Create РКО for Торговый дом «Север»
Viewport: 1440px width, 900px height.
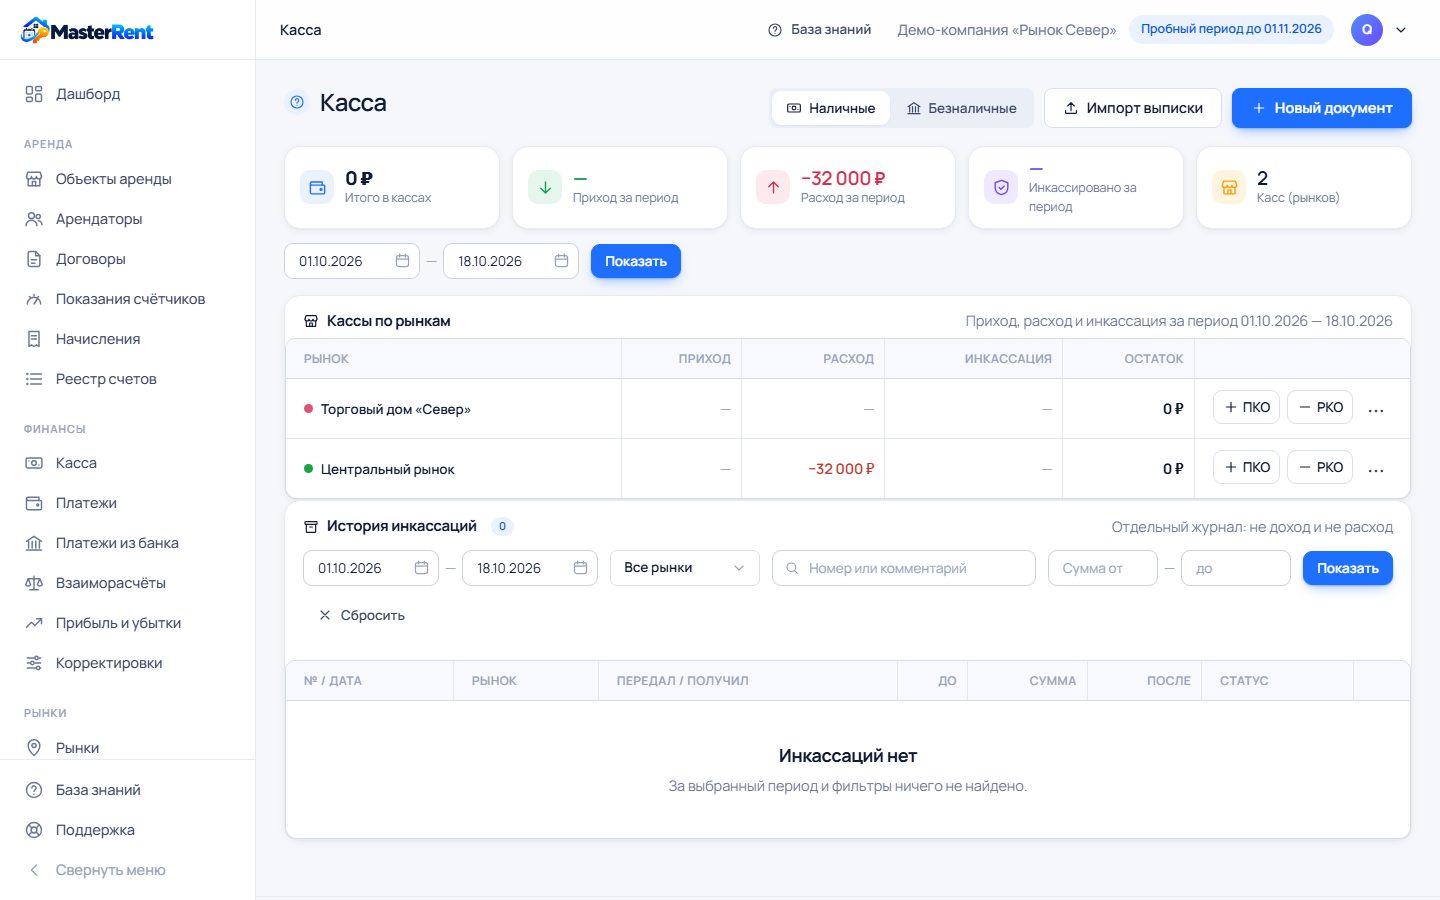1319,407
